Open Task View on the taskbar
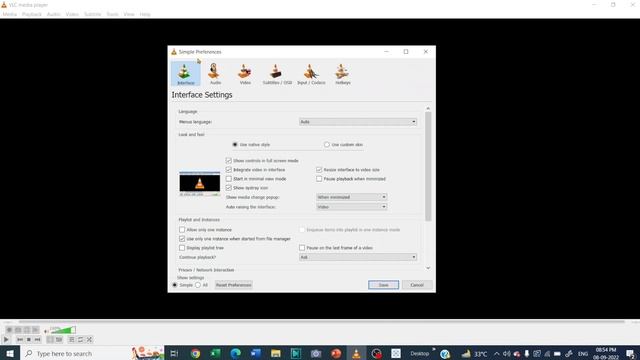The height and width of the screenshot is (360, 640). [x=174, y=353]
